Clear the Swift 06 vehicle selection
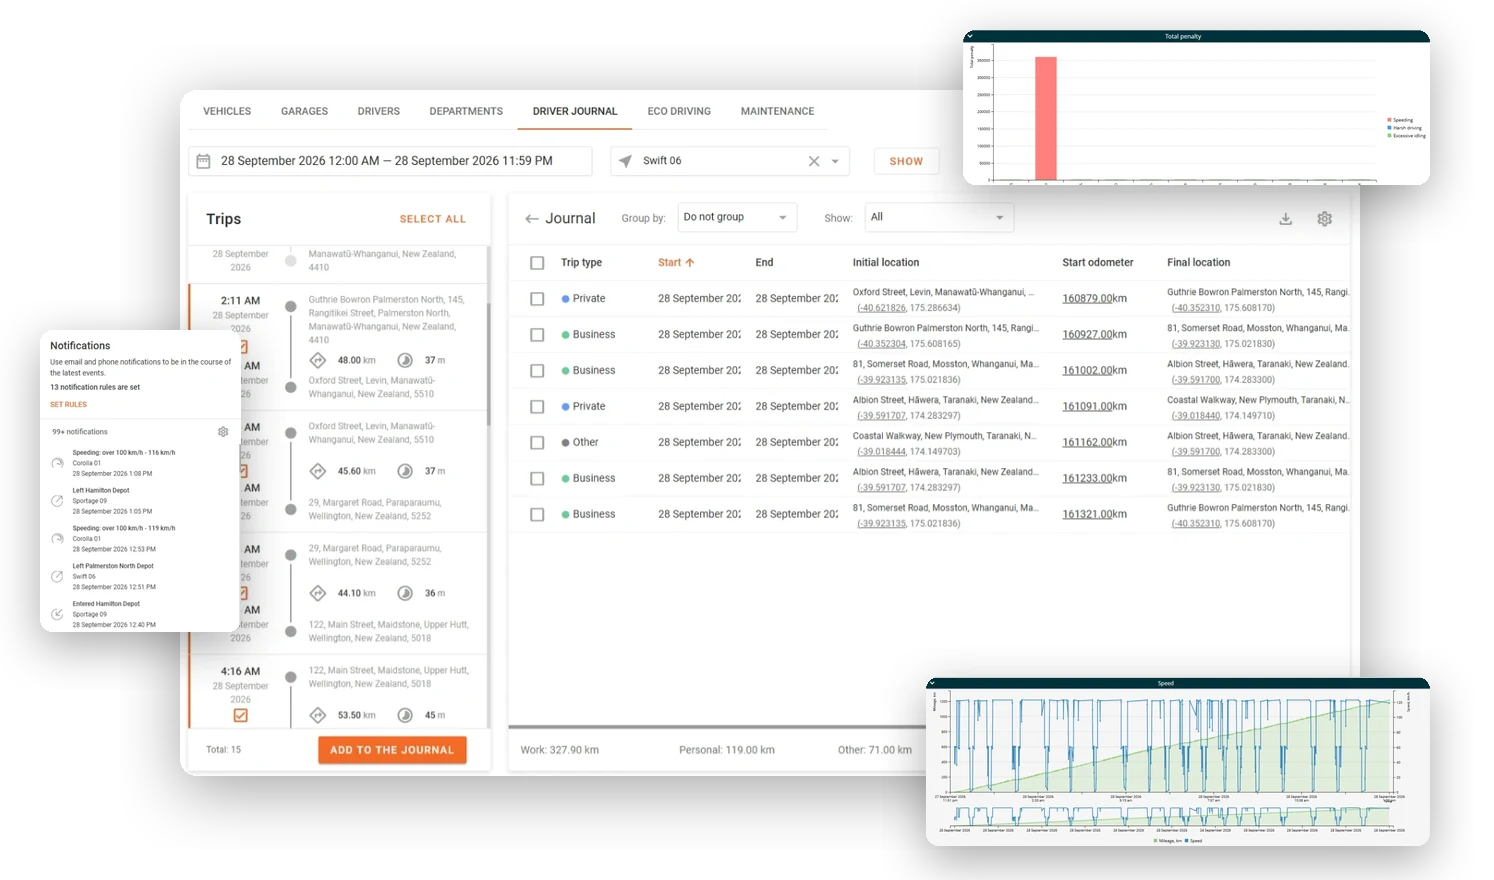 click(814, 161)
